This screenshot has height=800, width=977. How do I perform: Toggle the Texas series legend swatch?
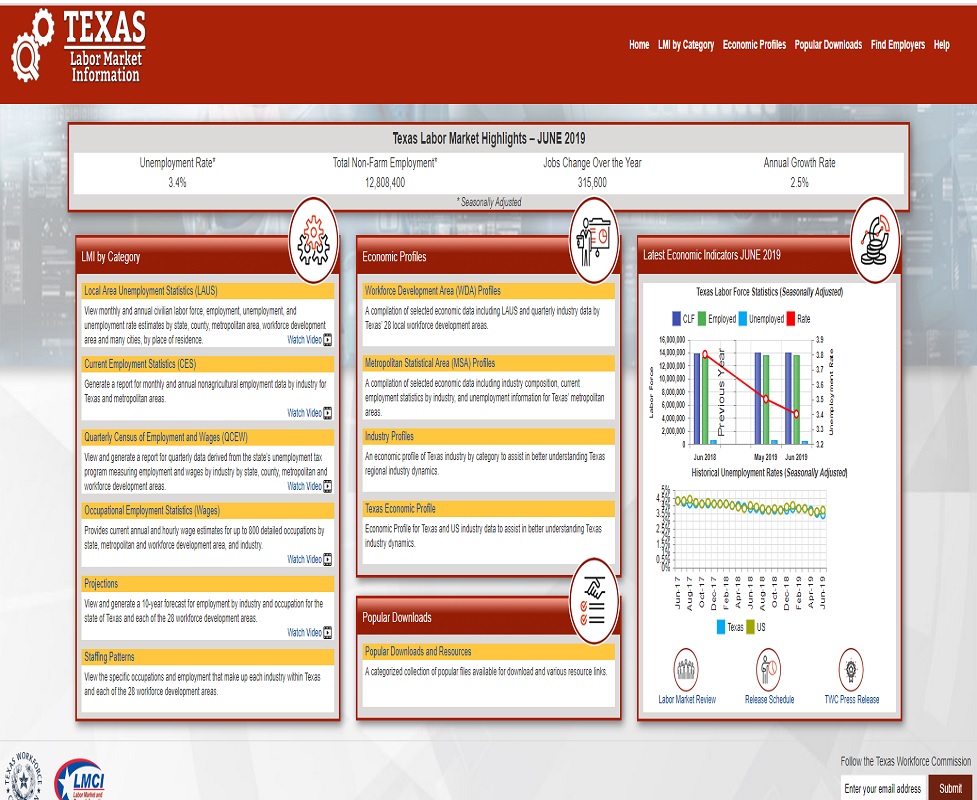(721, 627)
